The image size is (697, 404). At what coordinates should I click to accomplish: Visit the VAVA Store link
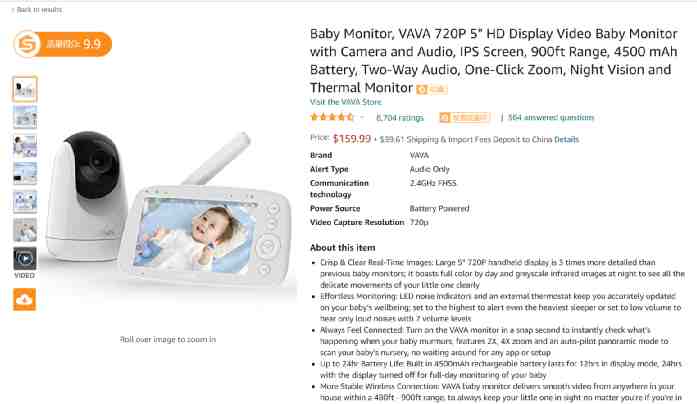[x=346, y=102]
